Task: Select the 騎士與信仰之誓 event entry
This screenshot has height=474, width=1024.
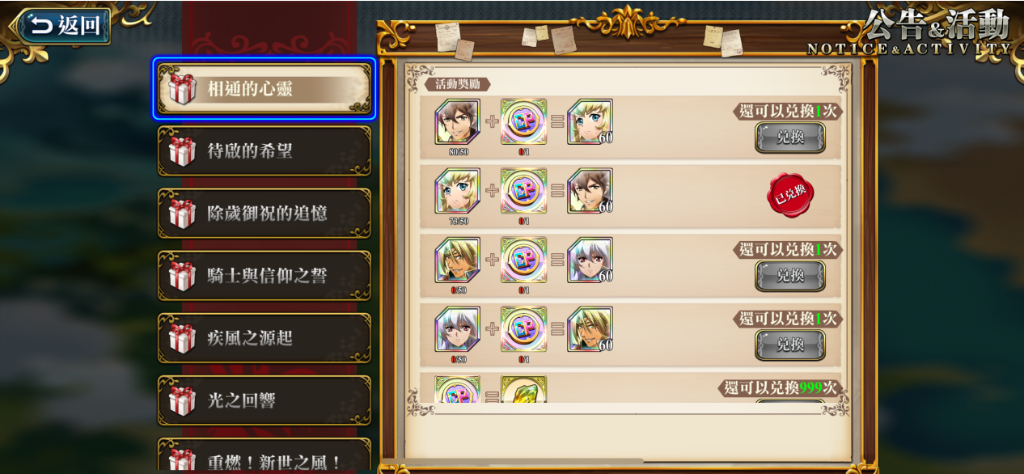Action: [264, 276]
